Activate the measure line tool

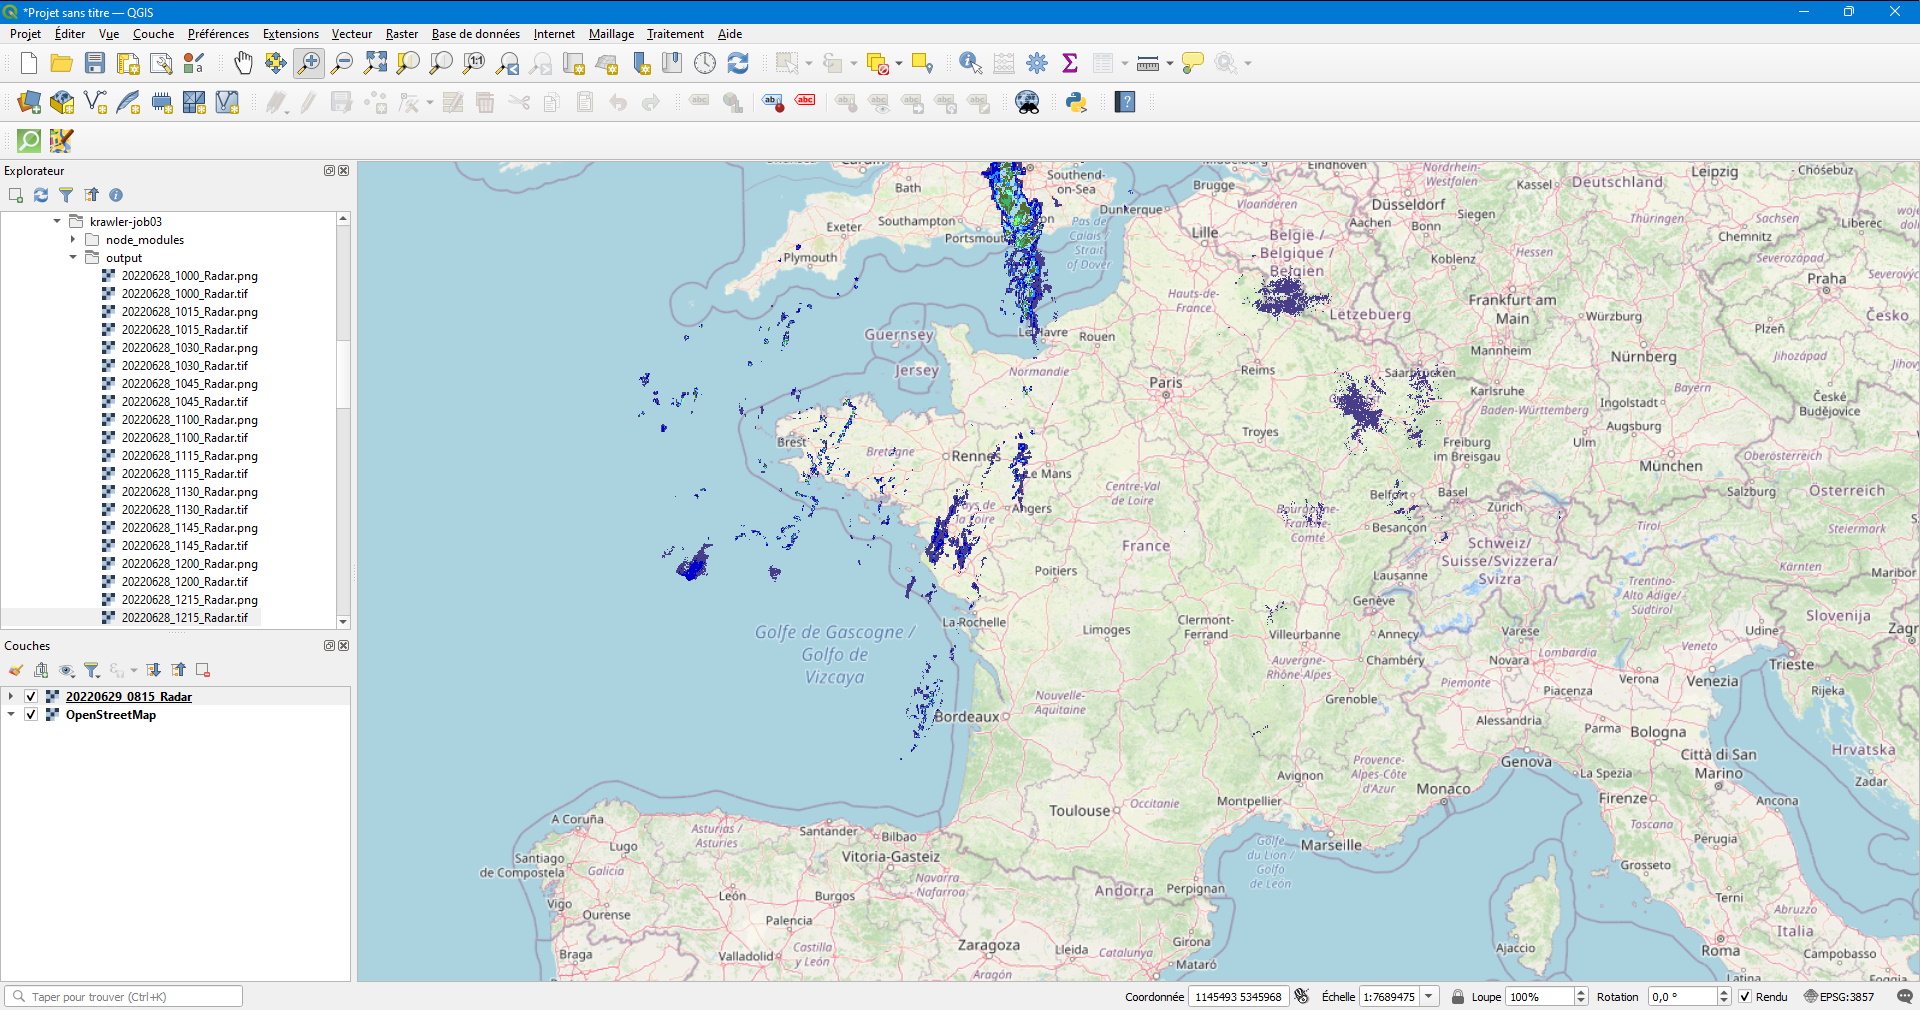click(x=1147, y=63)
